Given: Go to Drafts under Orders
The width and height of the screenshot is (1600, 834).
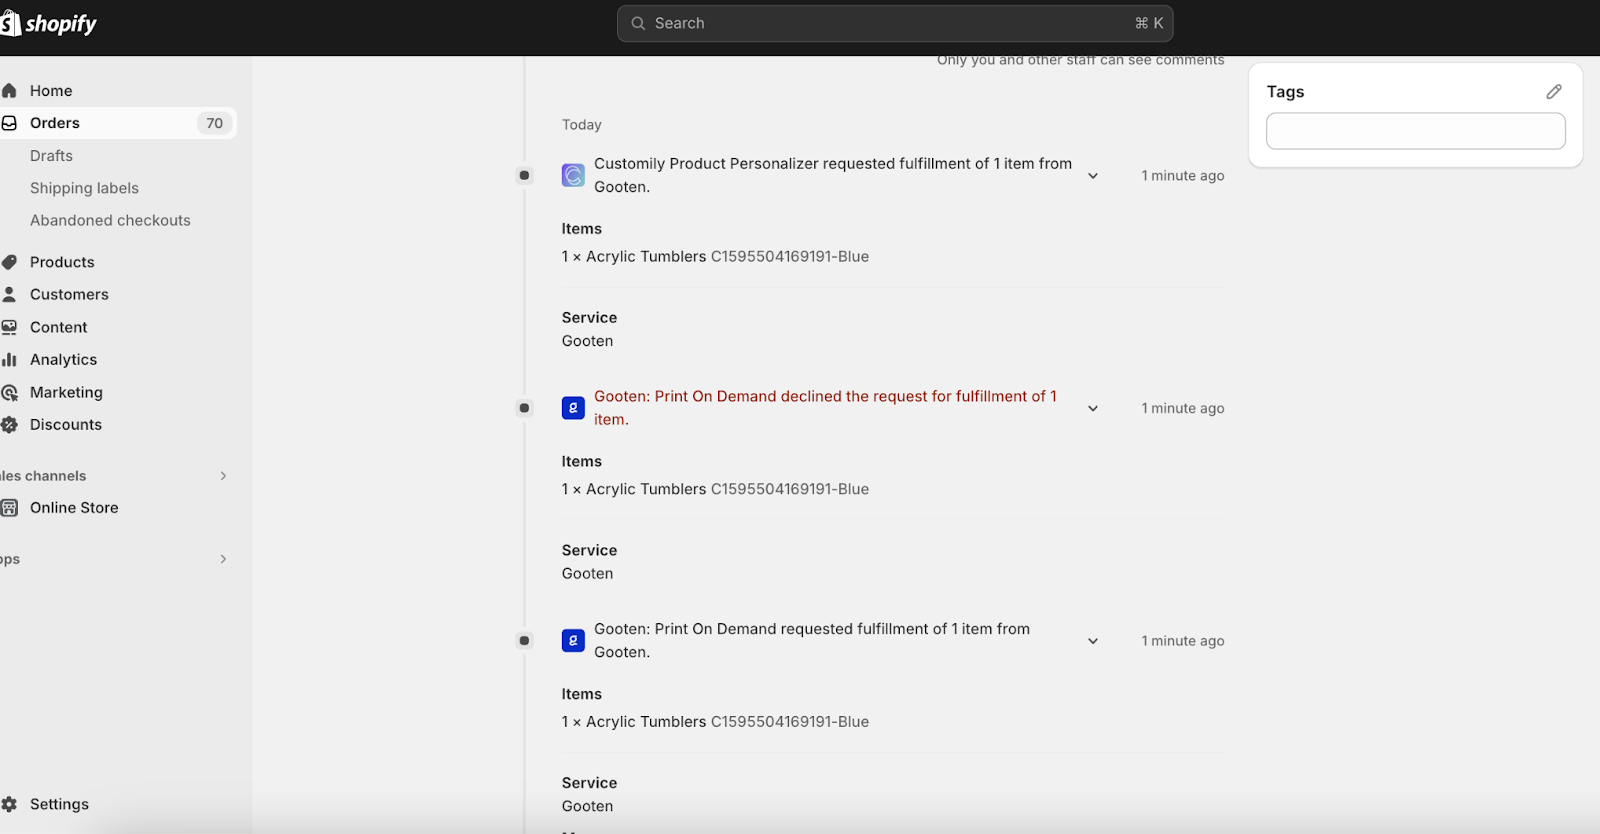Looking at the screenshot, I should (x=51, y=156).
